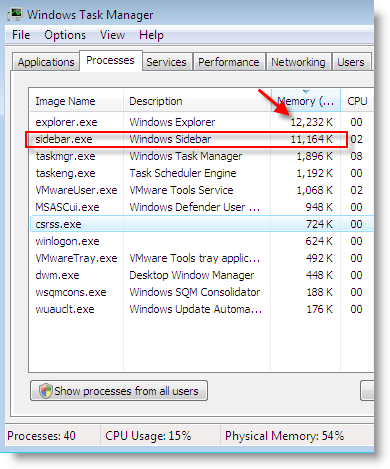Viewport: 390px width, 469px height.
Task: Open the Performance tab
Action: coord(229,62)
